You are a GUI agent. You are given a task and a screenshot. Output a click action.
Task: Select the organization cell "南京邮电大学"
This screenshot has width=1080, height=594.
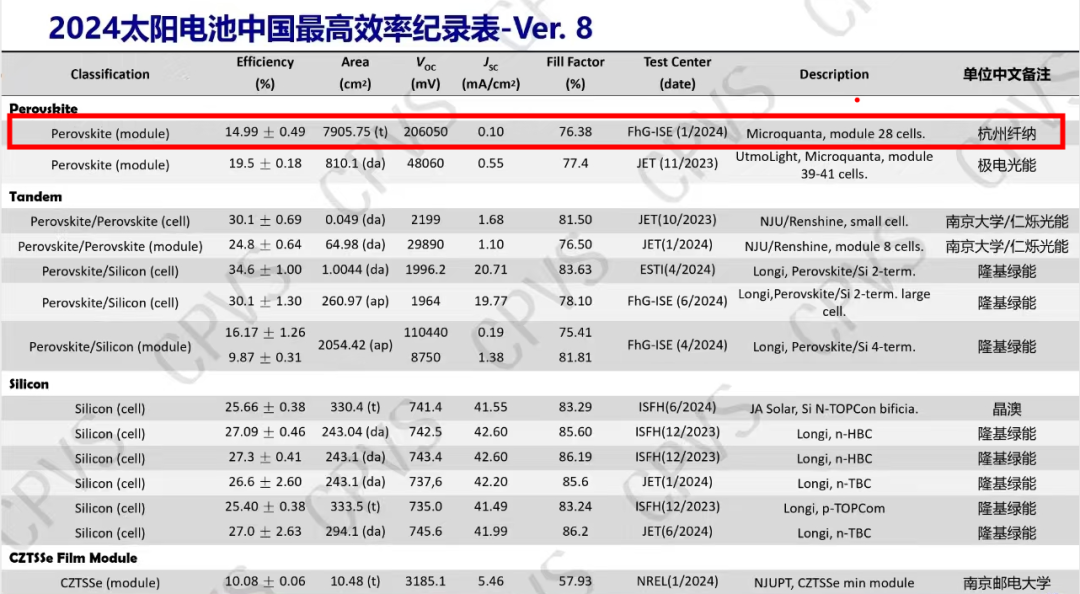click(1006, 583)
